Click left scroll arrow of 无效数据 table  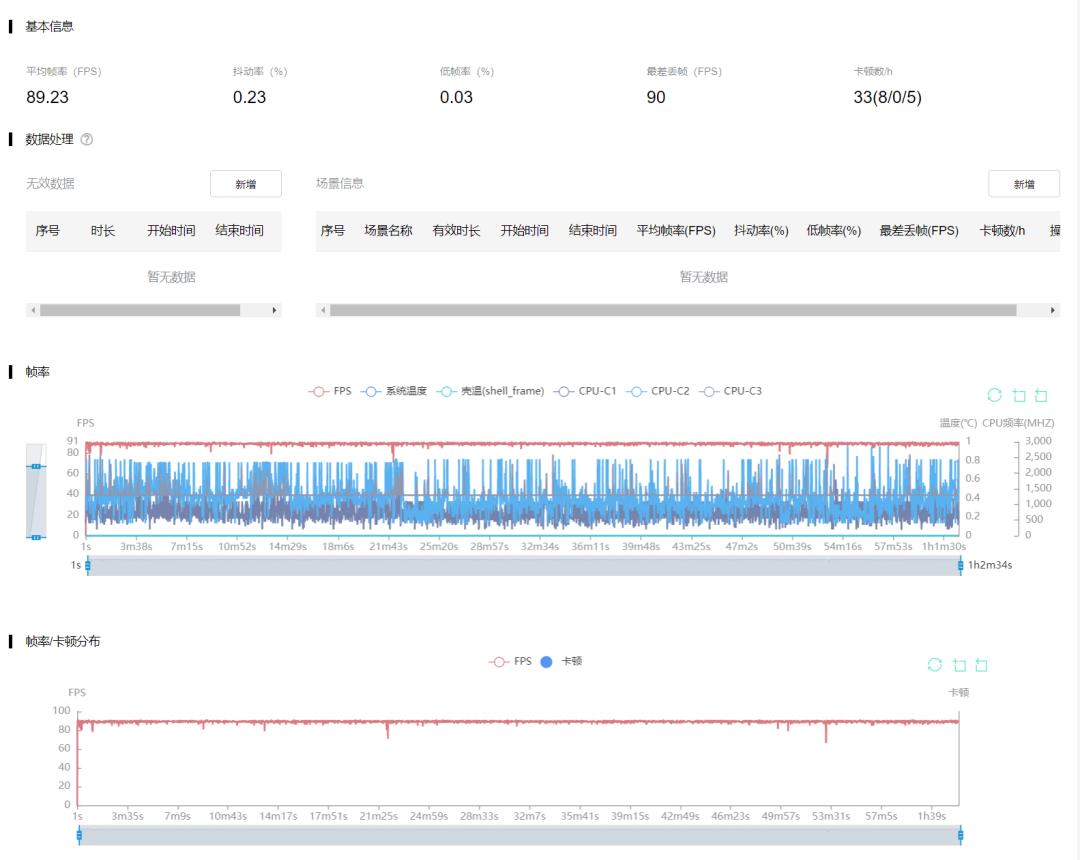click(x=33, y=311)
